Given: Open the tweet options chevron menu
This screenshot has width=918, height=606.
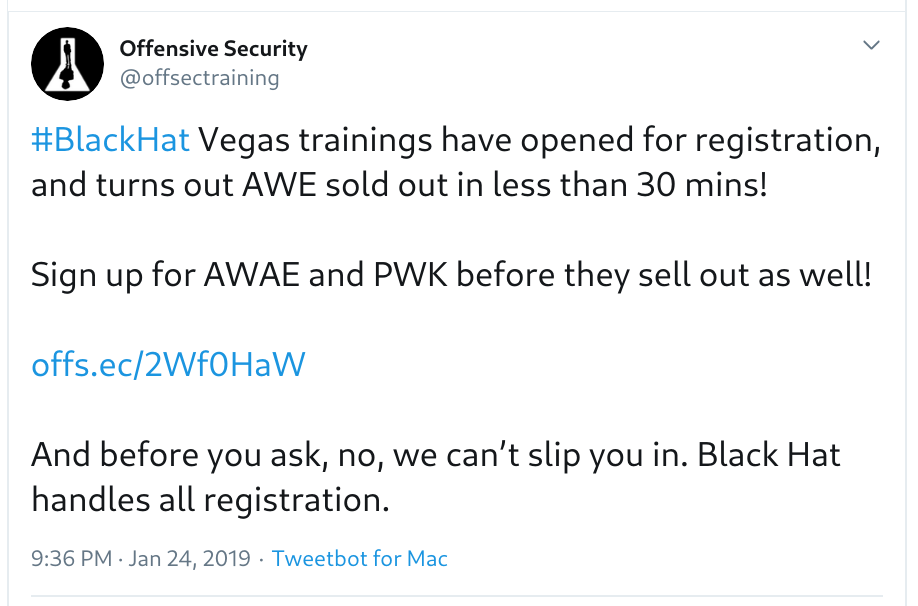Looking at the screenshot, I should click(871, 46).
